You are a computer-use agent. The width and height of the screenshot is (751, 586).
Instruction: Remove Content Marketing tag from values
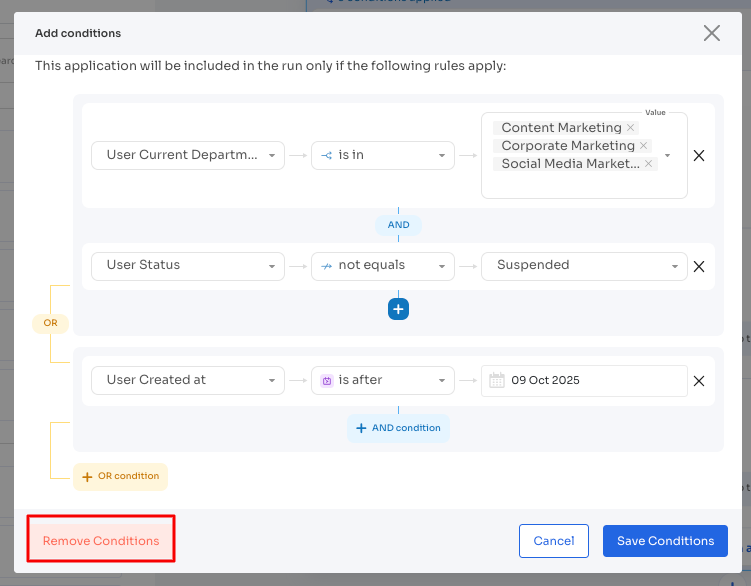(x=630, y=127)
